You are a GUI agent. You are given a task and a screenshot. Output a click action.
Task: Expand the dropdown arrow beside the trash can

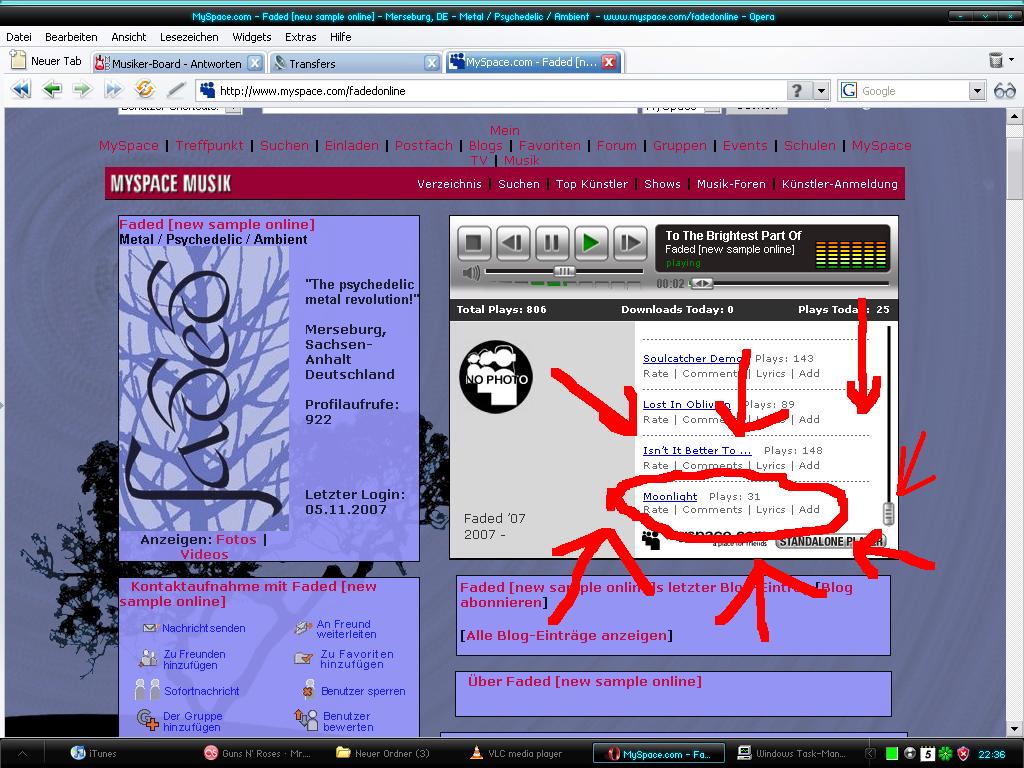click(1012, 60)
